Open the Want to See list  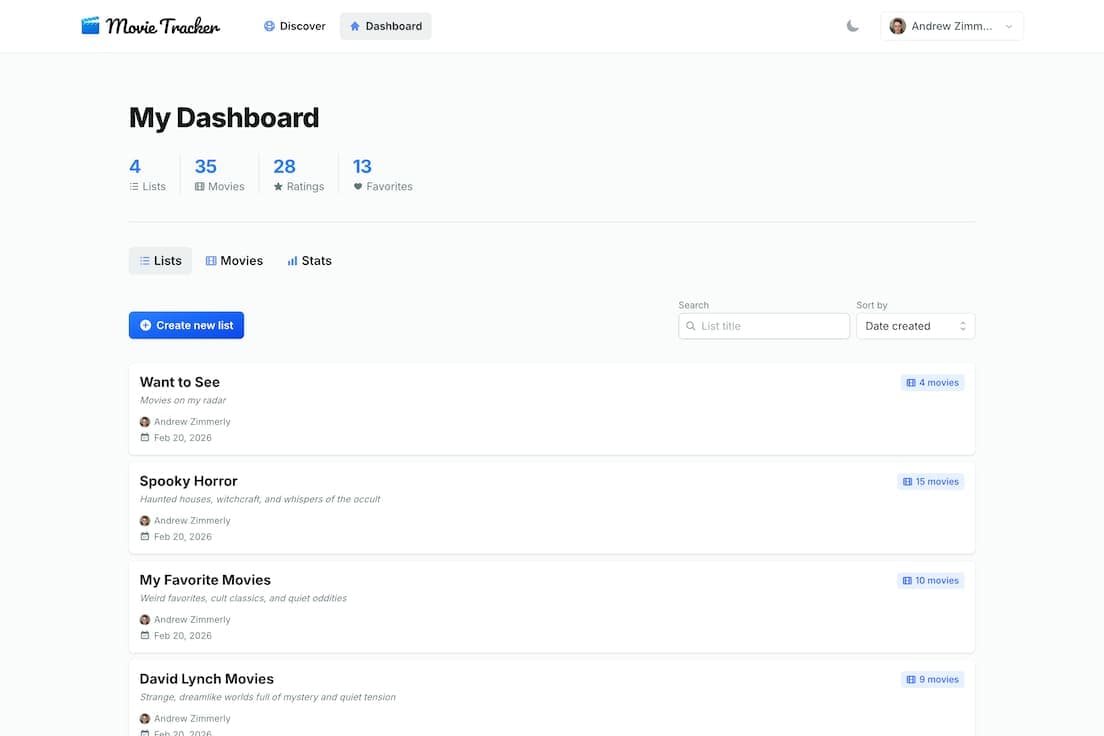[552, 409]
